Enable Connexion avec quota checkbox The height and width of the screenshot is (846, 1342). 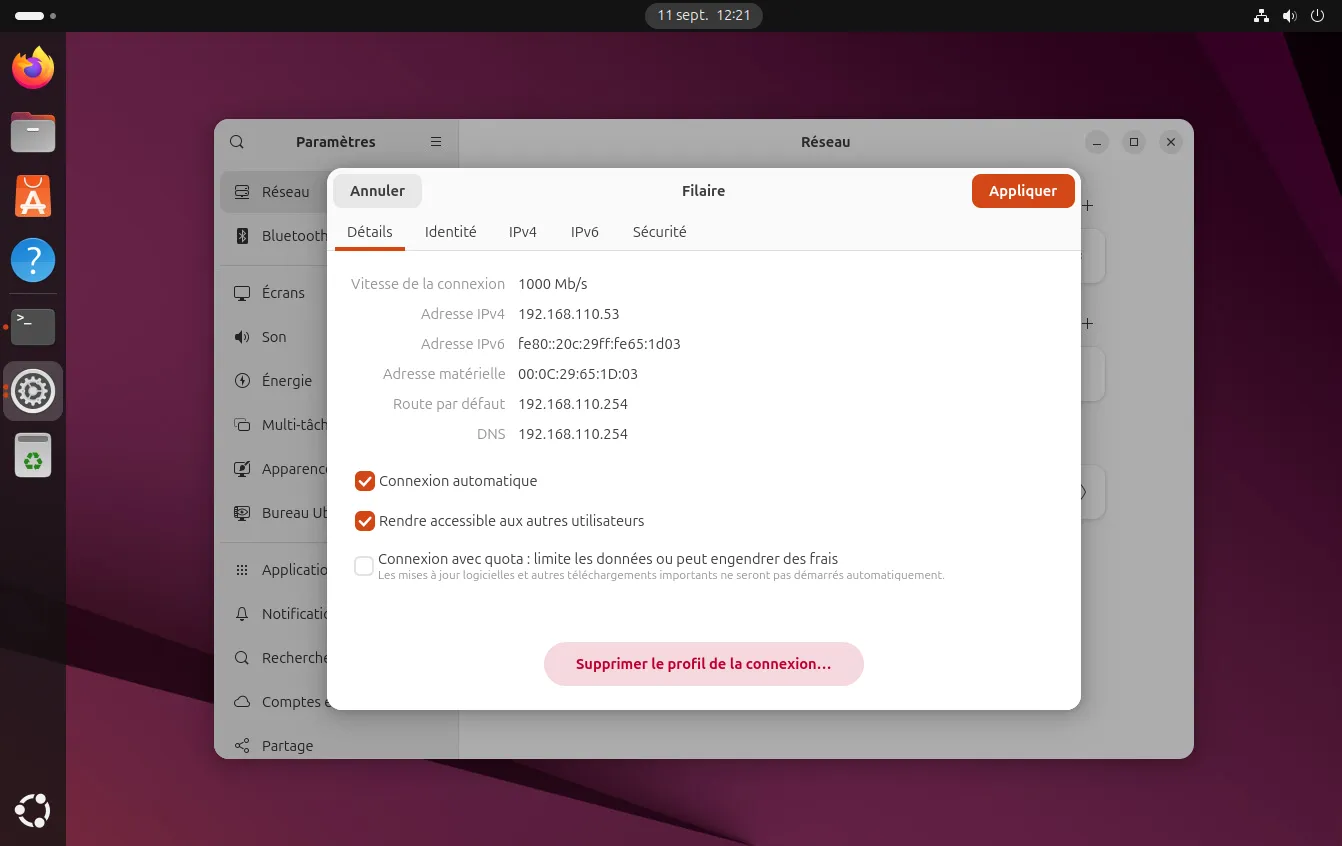365,566
